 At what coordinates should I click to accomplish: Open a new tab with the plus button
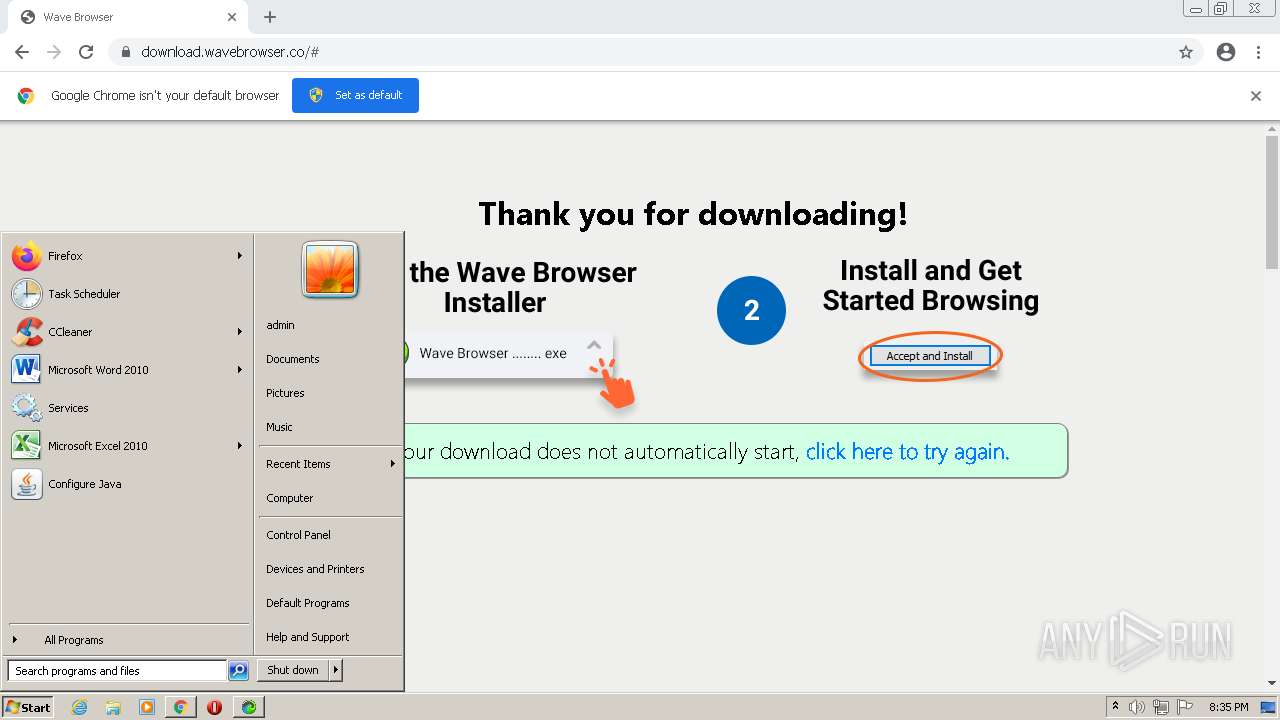point(270,17)
